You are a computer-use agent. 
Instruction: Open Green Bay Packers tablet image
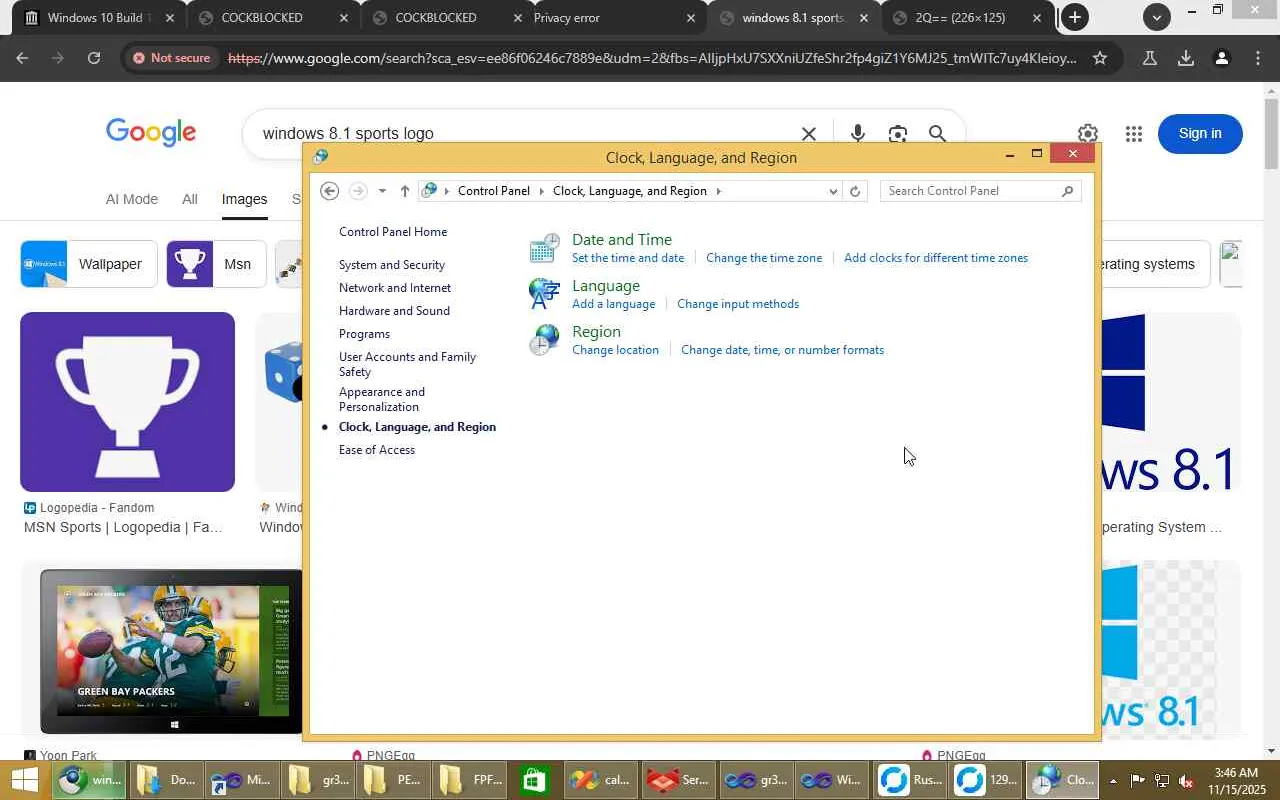171,652
